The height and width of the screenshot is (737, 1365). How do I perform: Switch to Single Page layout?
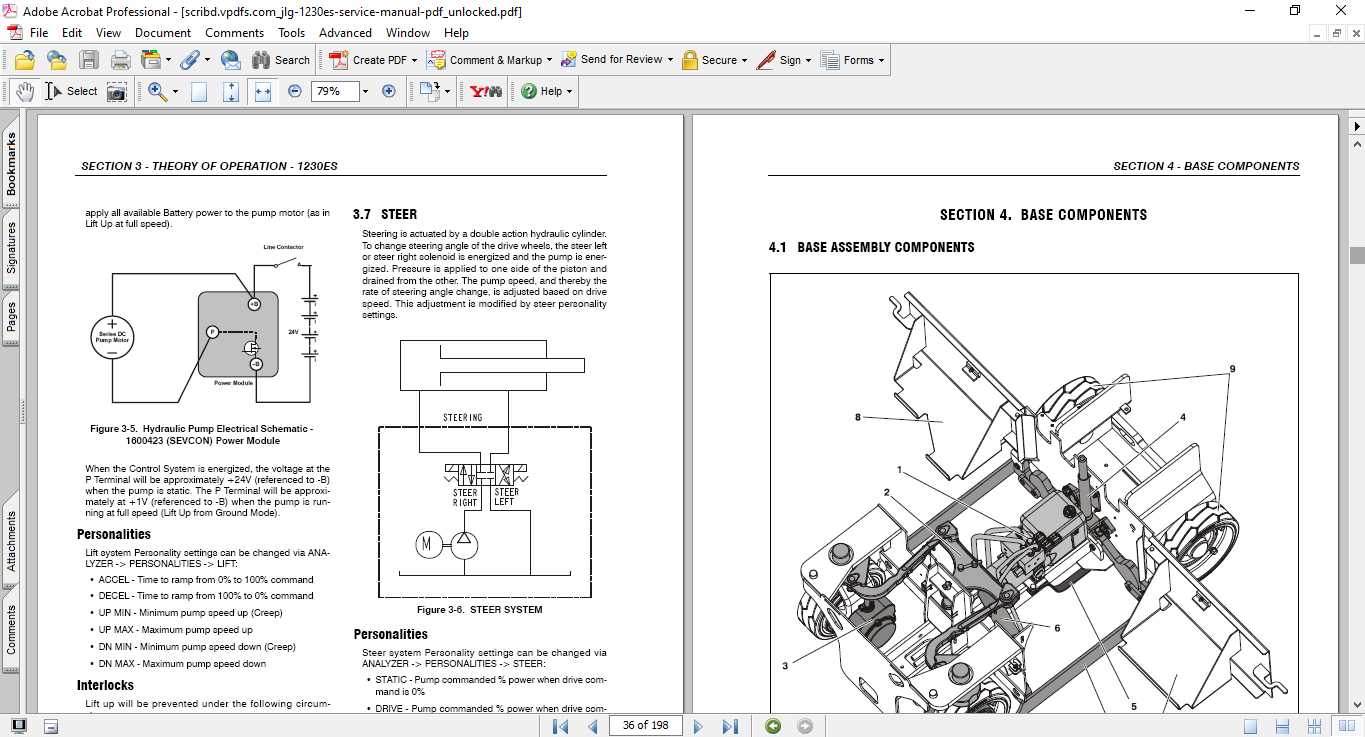(x=1251, y=725)
